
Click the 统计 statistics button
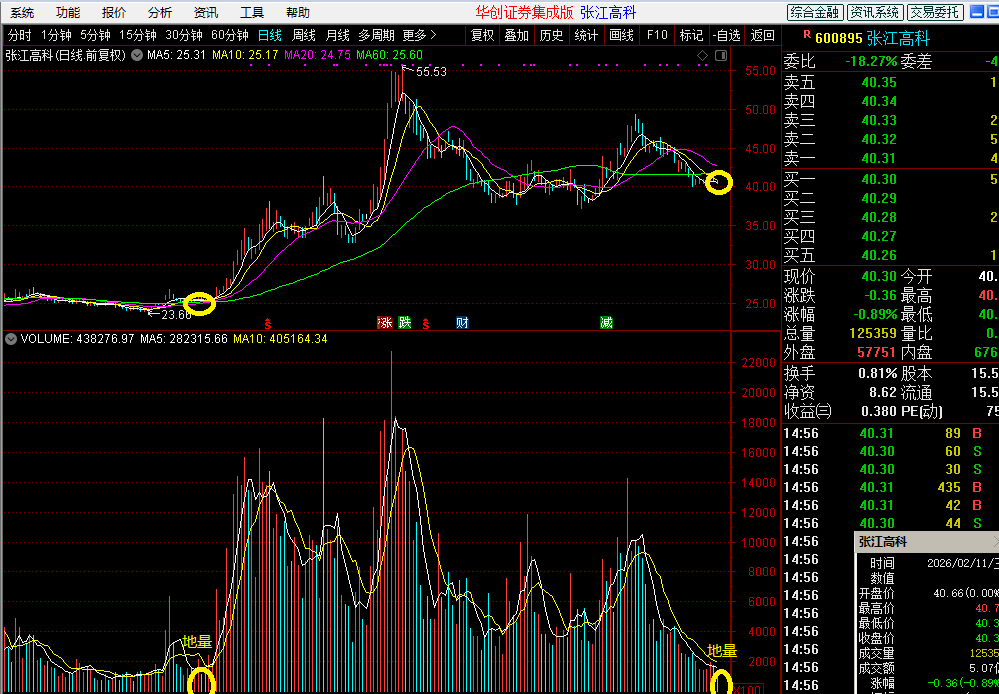(586, 36)
